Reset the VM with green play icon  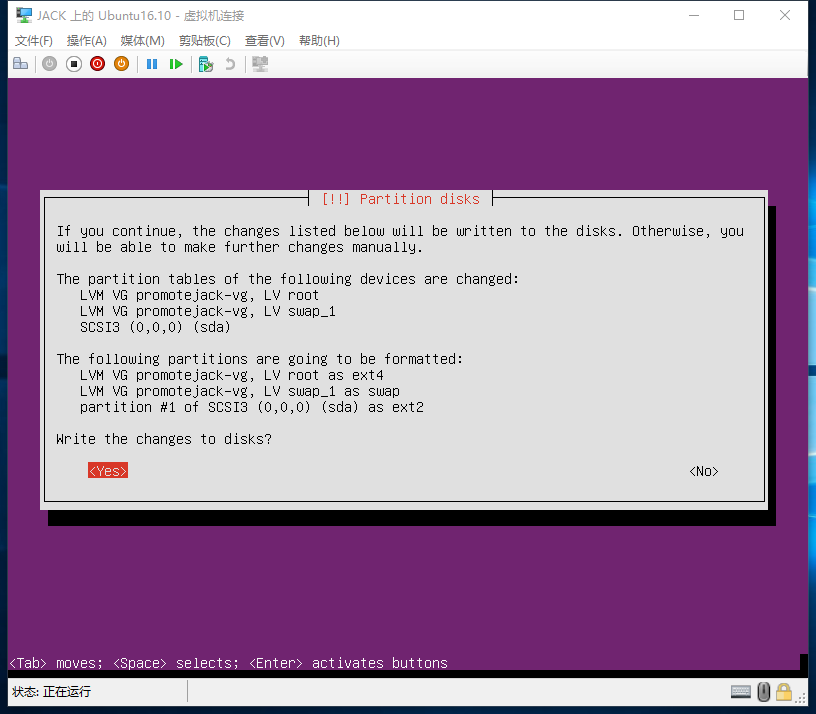(x=176, y=64)
